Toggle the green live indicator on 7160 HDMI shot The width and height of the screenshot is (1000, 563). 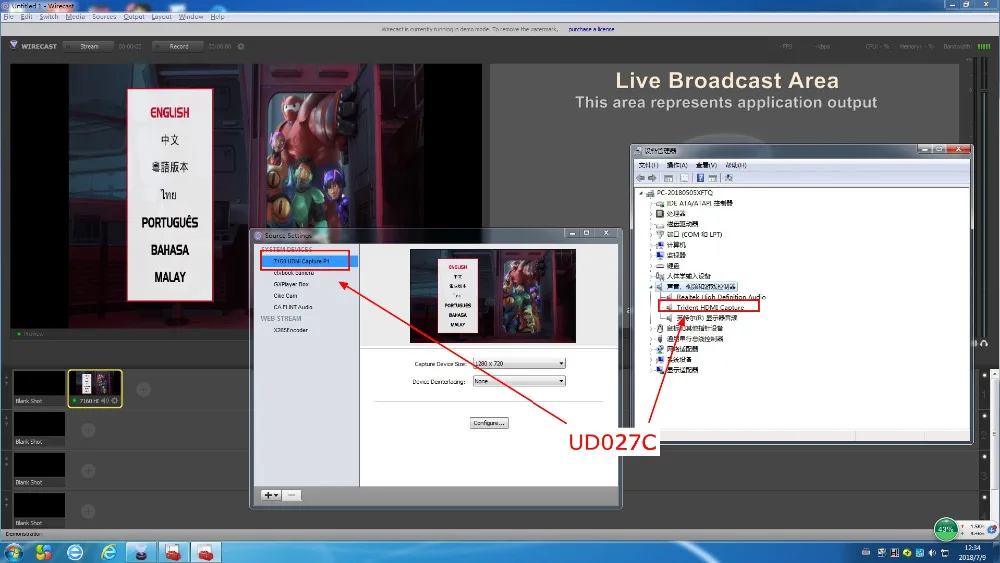click(x=75, y=400)
